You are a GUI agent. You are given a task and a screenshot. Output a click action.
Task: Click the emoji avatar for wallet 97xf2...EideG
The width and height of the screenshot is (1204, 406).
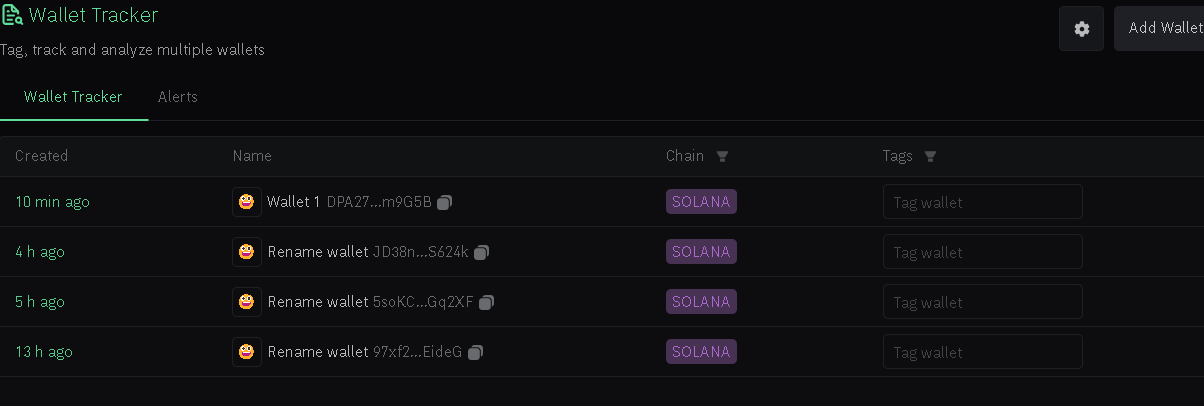click(247, 352)
